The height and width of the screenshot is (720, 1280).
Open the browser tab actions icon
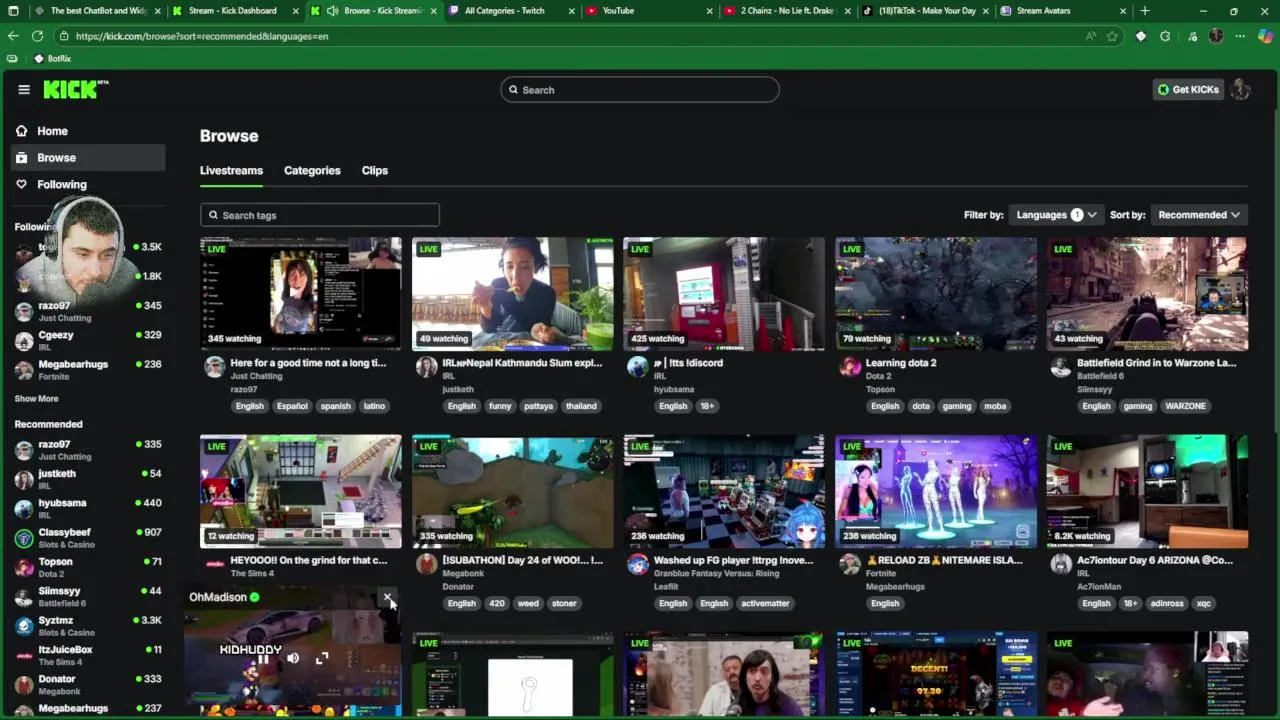13,11
